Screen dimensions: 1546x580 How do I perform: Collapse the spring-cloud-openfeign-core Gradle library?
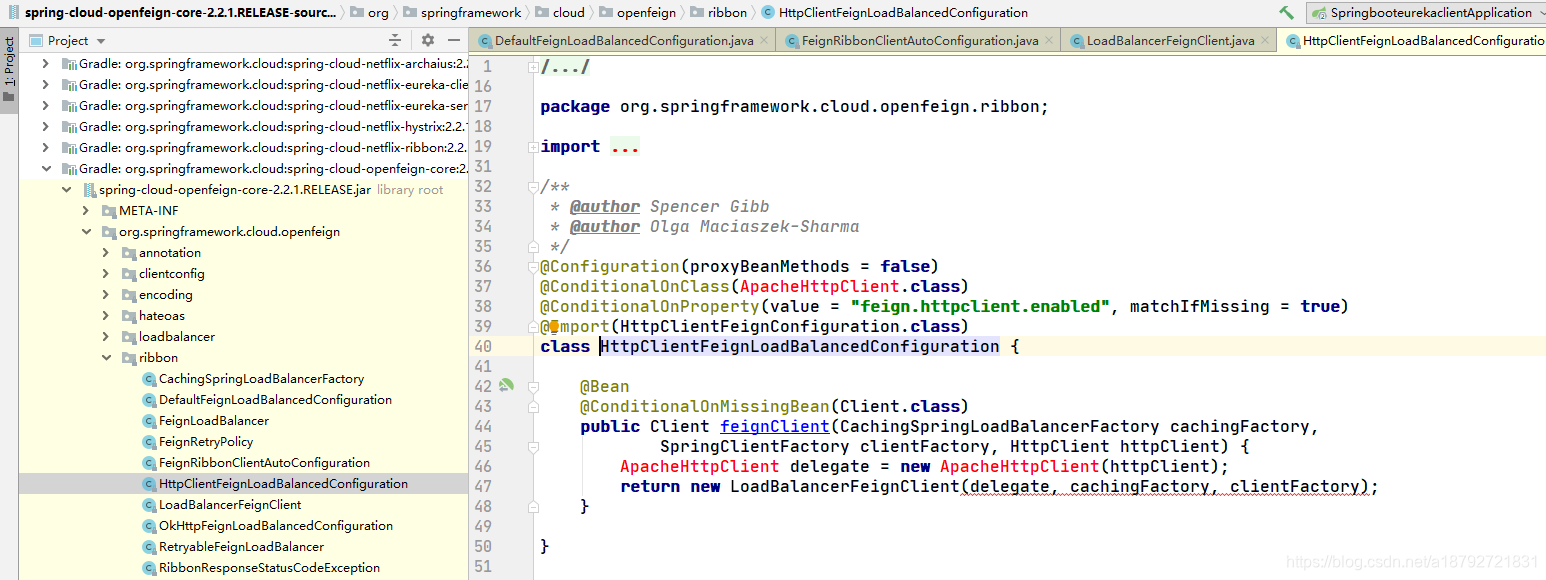coord(45,169)
